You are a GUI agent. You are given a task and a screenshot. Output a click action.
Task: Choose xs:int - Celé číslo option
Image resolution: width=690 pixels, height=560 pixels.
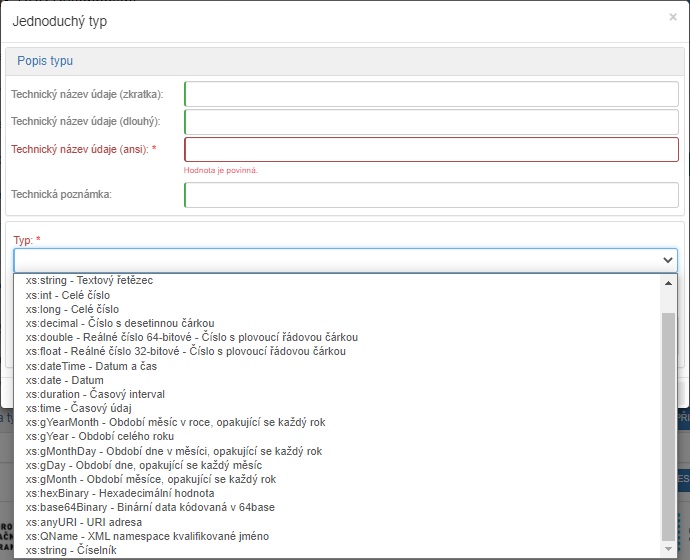point(68,296)
